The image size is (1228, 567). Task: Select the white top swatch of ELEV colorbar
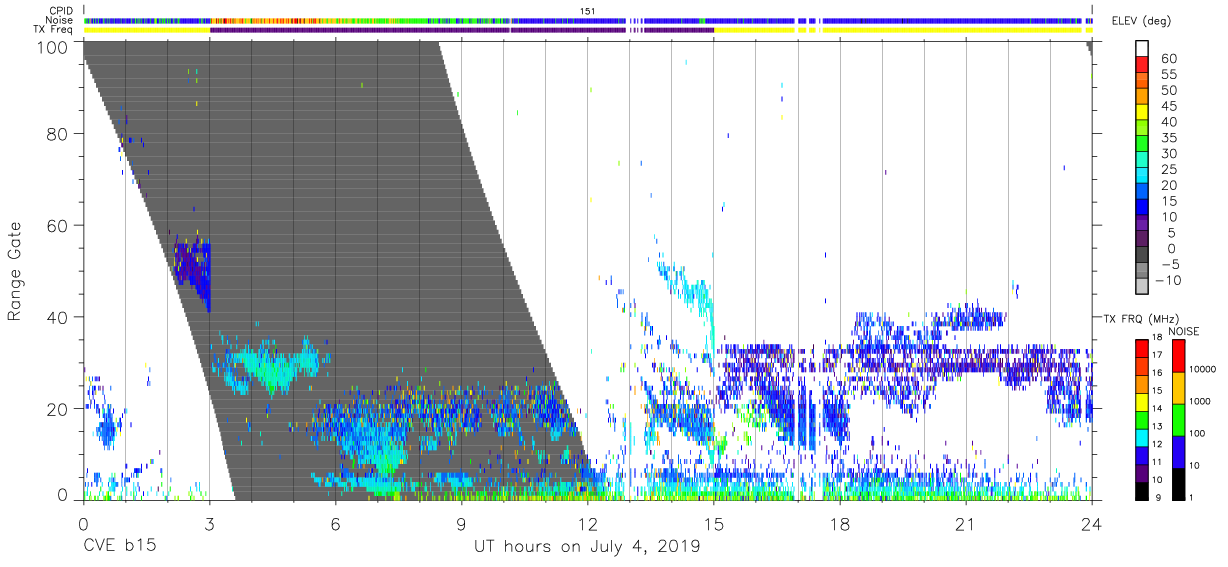coord(1142,50)
